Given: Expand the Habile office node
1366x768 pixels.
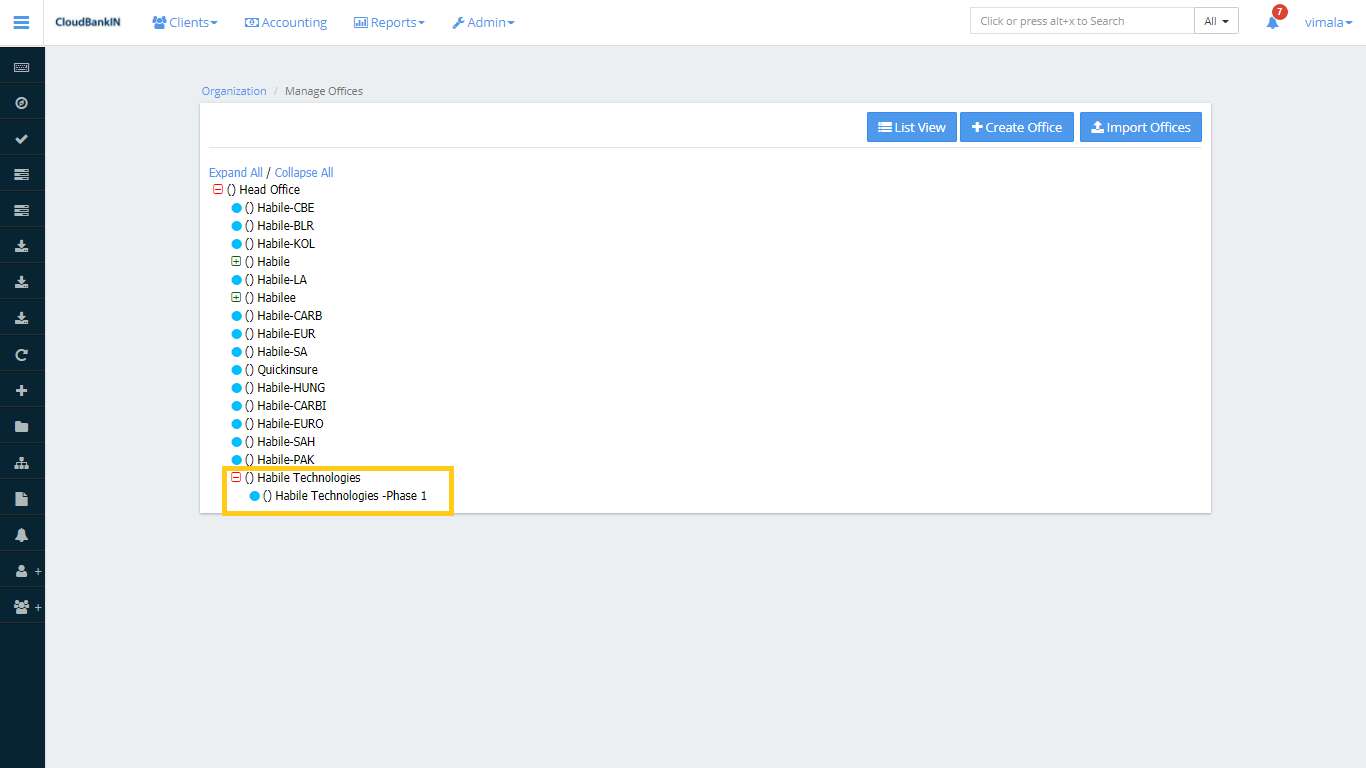Looking at the screenshot, I should click(x=236, y=261).
